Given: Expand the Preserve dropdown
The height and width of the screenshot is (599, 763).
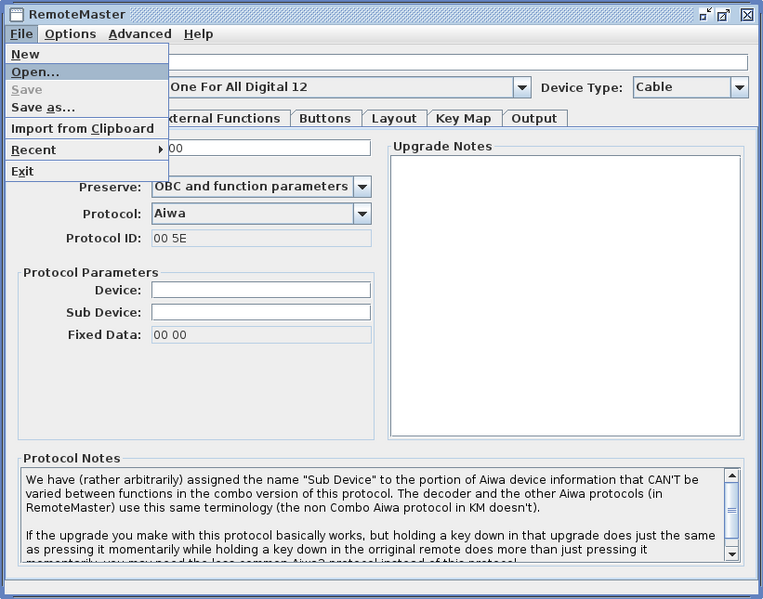Looking at the screenshot, I should click(363, 187).
